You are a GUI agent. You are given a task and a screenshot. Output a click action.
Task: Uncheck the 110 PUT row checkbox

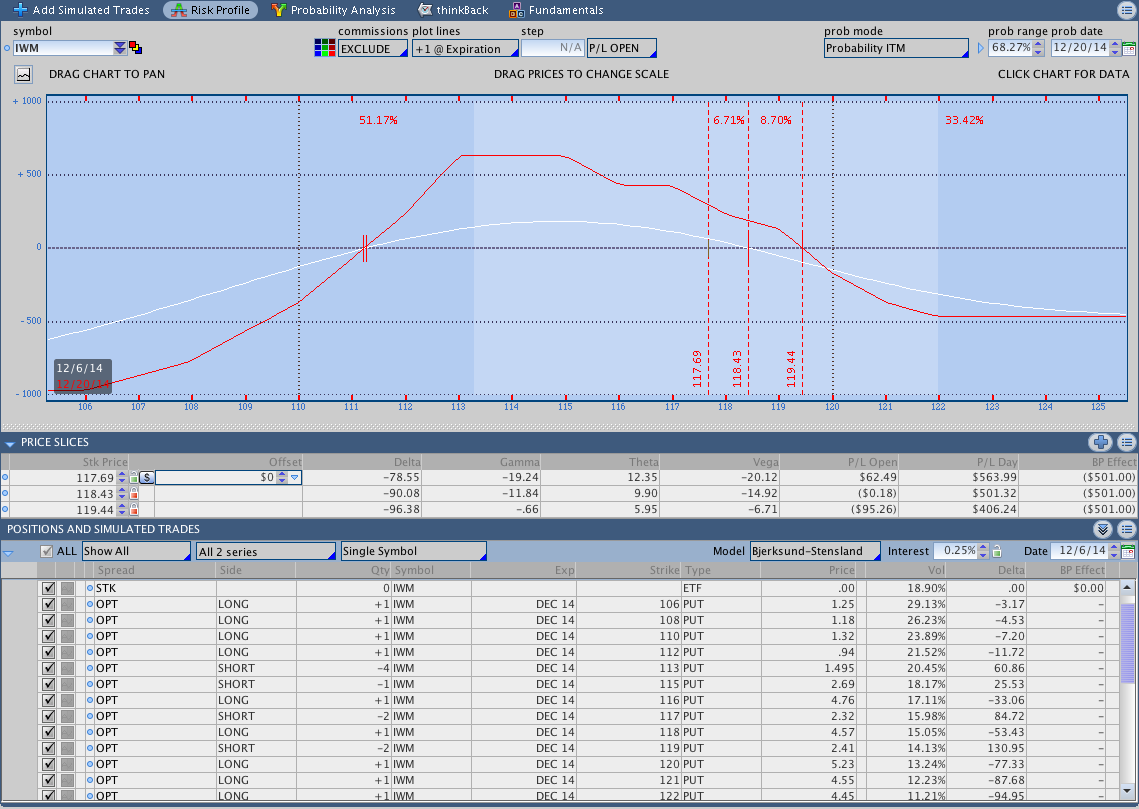click(x=49, y=635)
